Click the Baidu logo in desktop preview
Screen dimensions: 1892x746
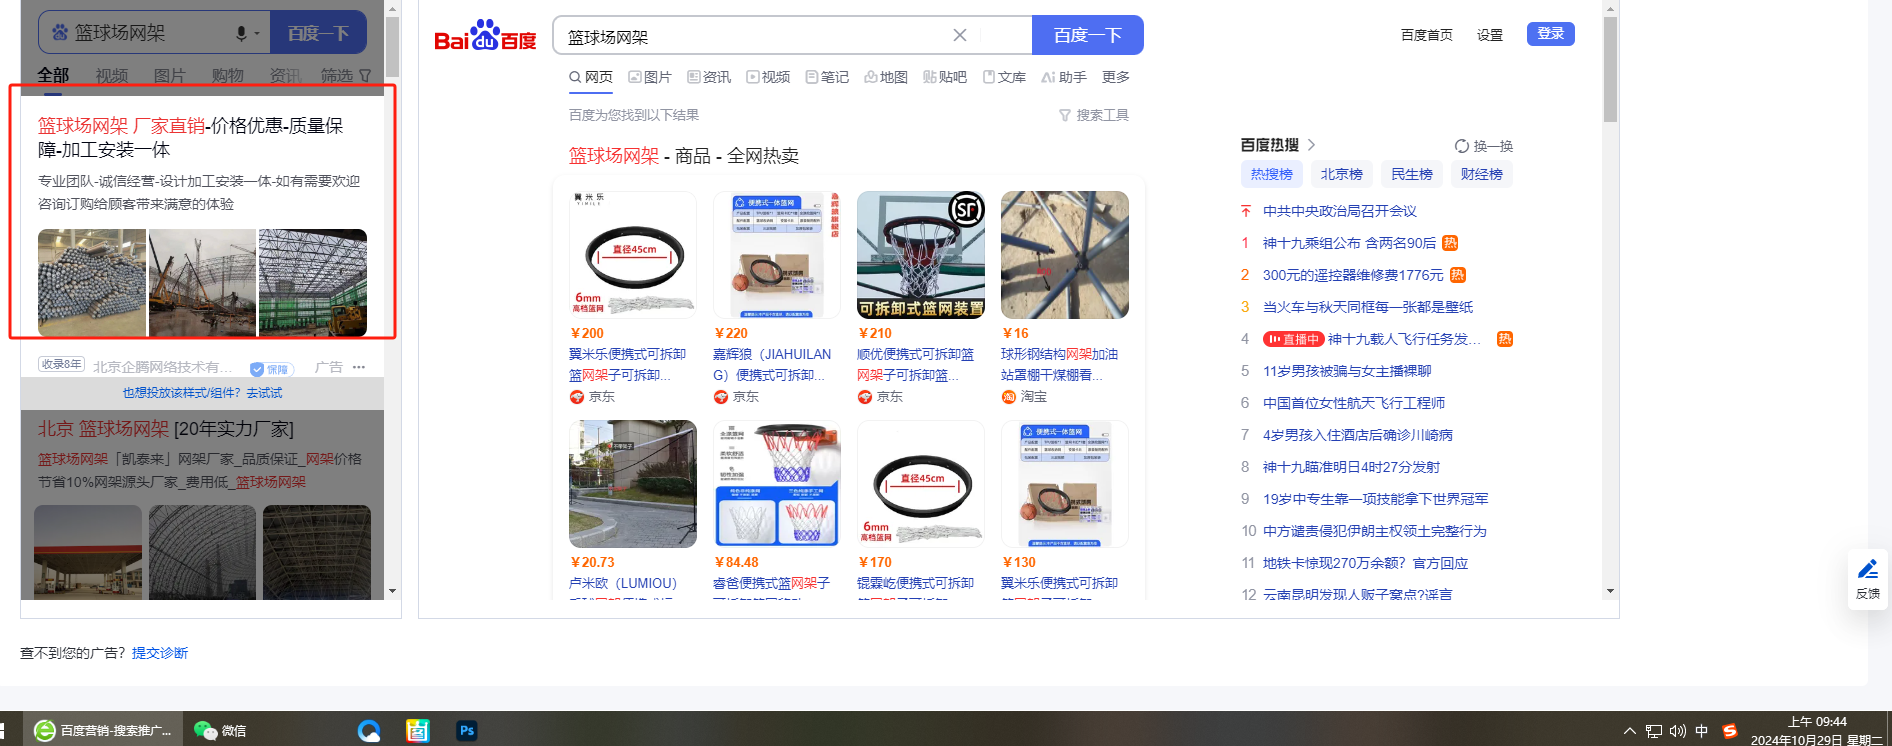(x=485, y=36)
